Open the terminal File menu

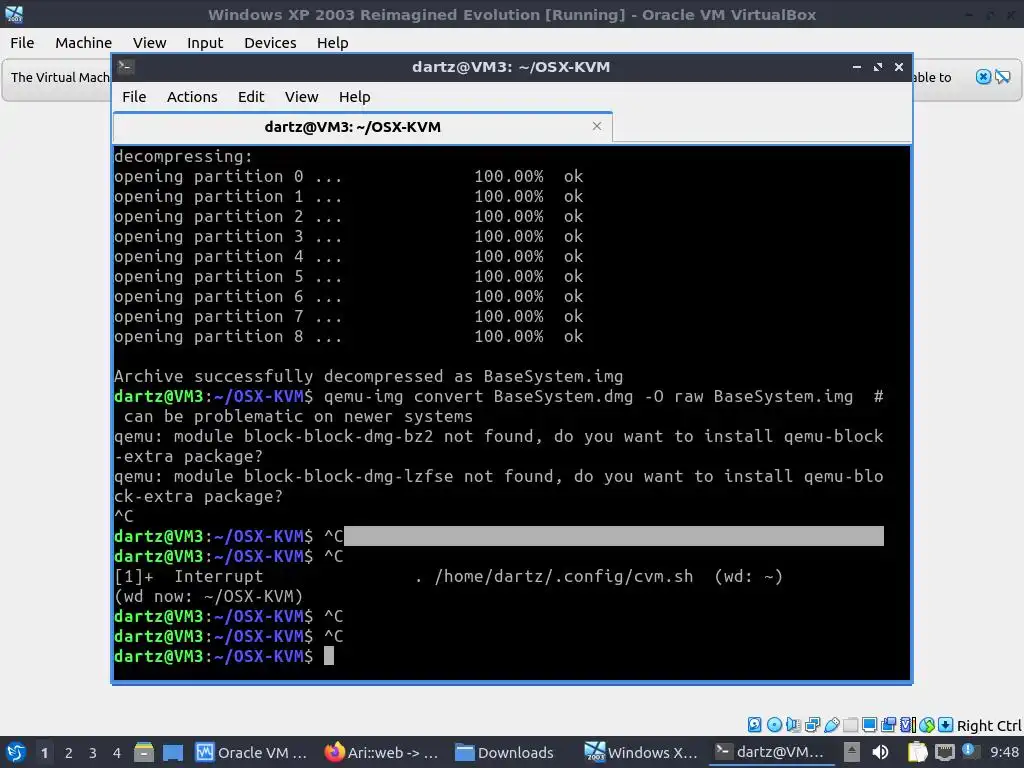pyautogui.click(x=134, y=97)
